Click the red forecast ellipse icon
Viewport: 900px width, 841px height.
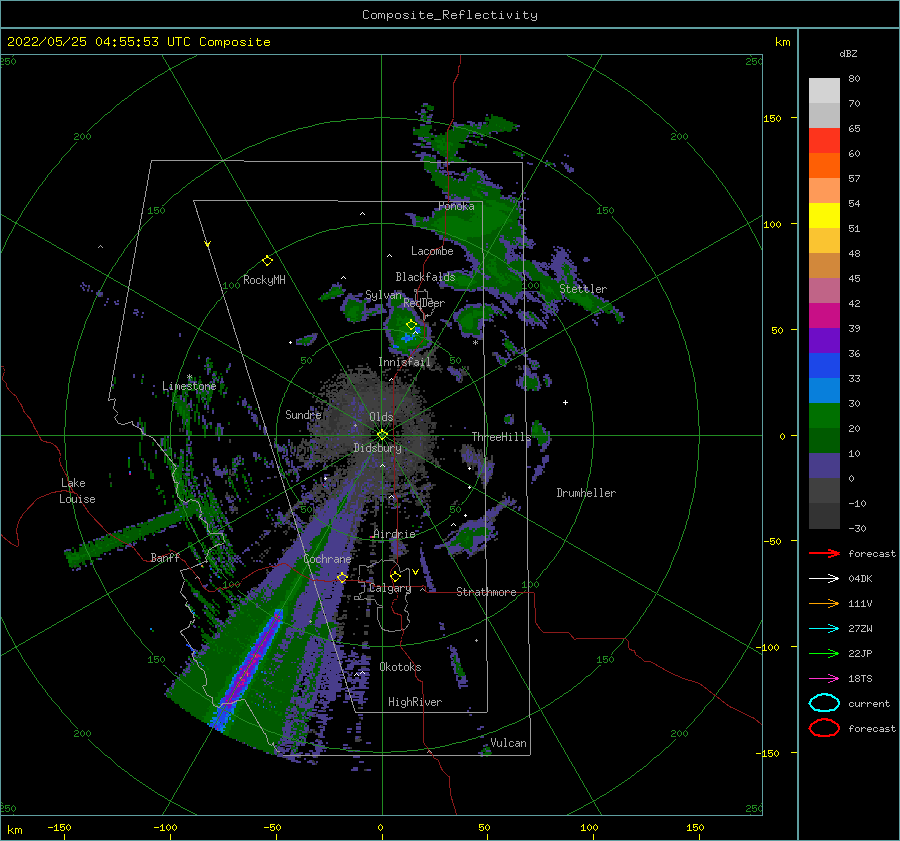click(824, 728)
